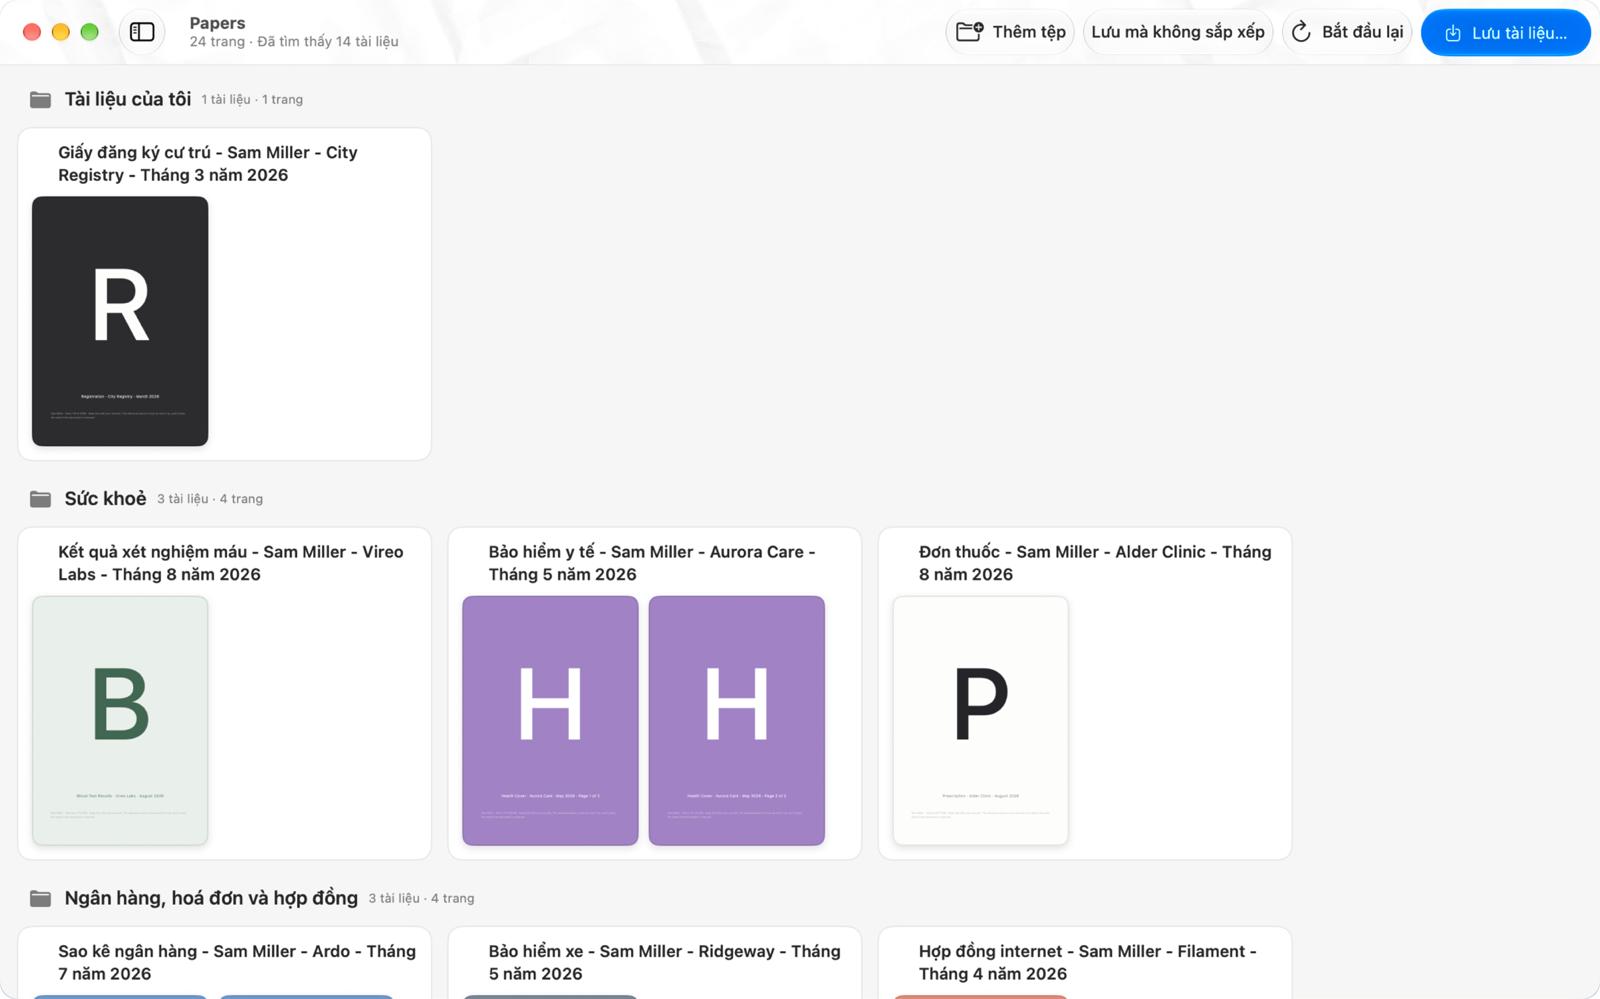Click the Thêm tệp add-file icon

pyautogui.click(x=969, y=32)
